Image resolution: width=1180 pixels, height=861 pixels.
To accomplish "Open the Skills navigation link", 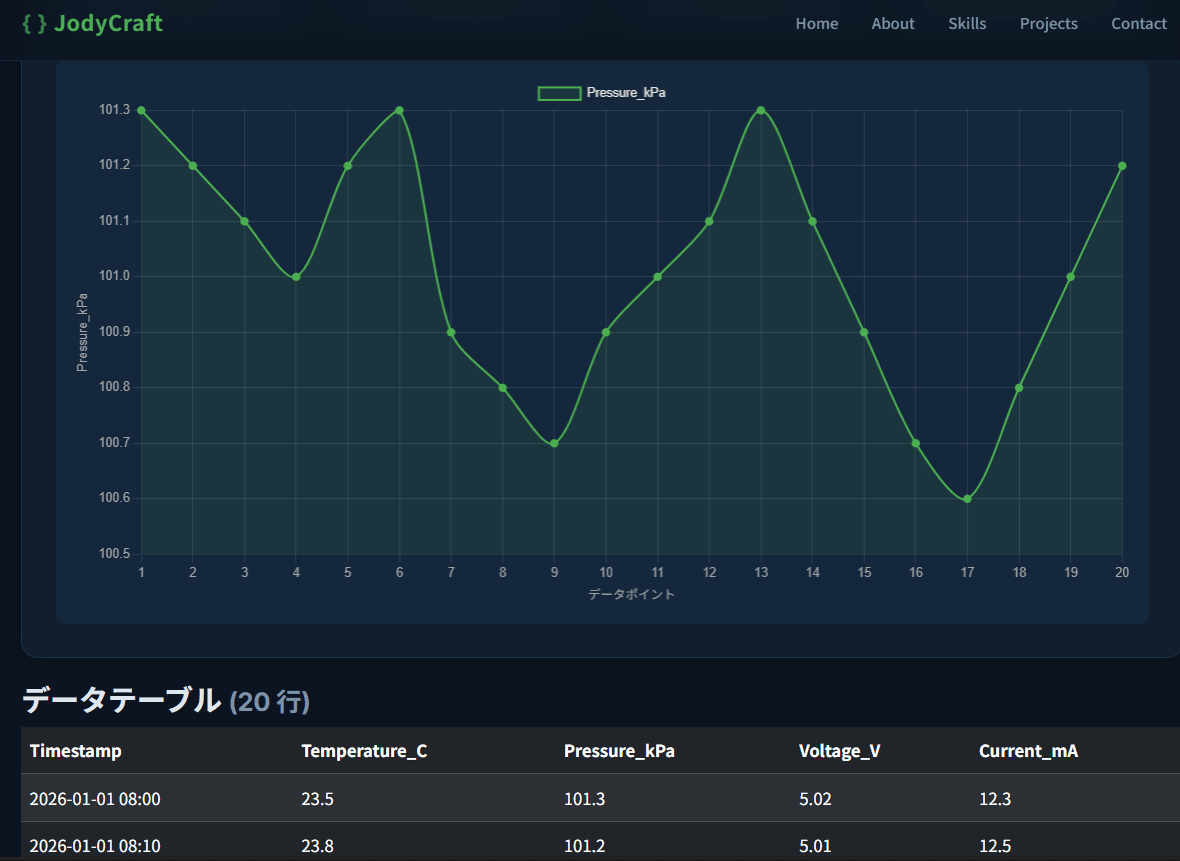I will [967, 23].
